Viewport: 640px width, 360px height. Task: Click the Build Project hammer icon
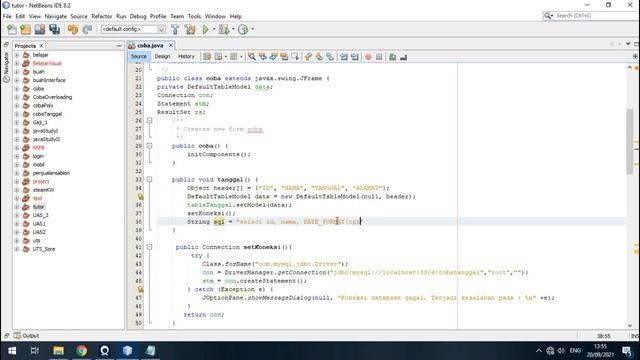pyautogui.click(x=175, y=29)
